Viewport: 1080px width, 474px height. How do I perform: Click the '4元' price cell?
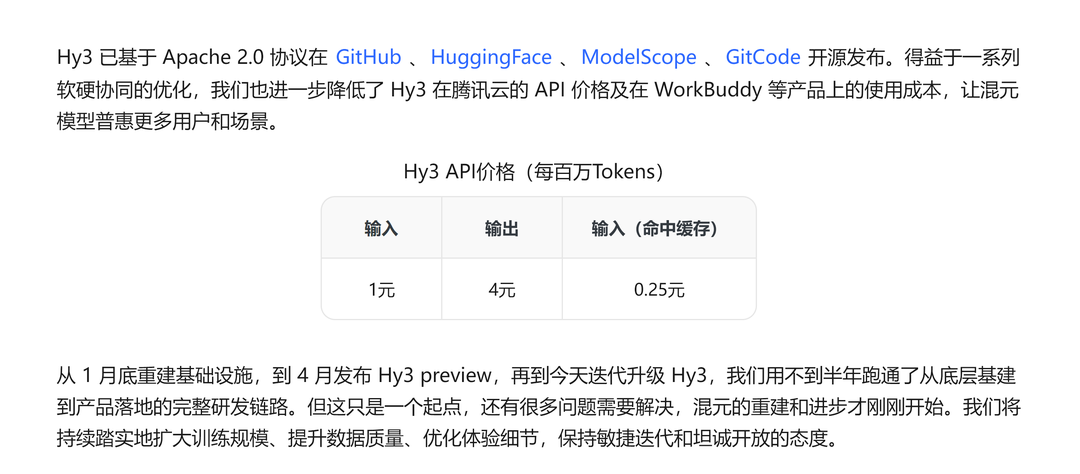point(501,290)
